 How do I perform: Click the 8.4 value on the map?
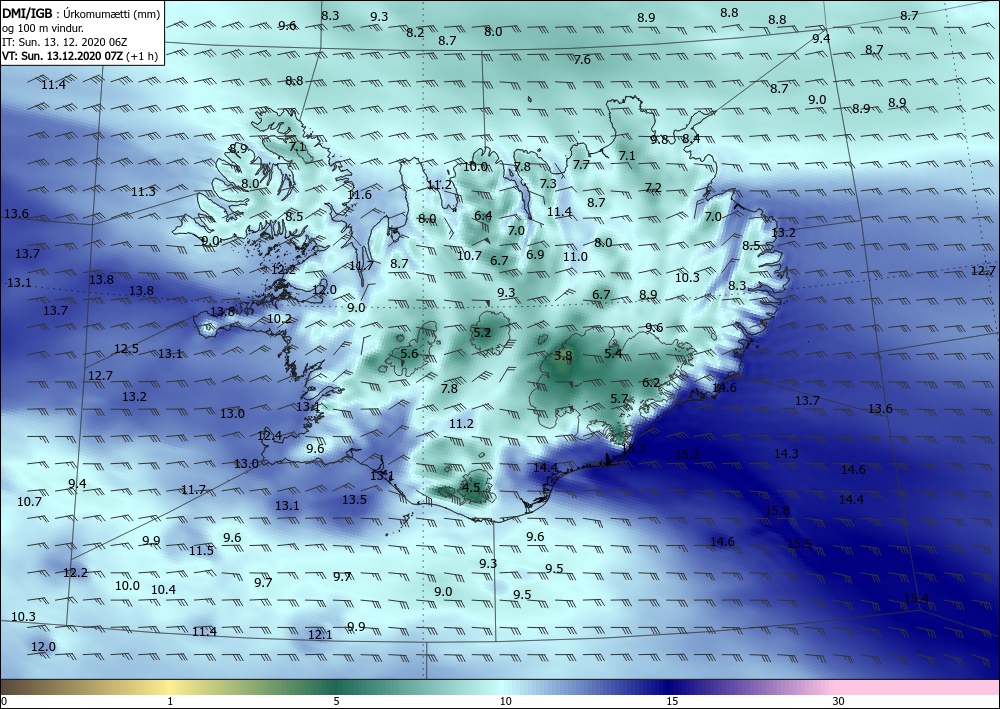691,138
